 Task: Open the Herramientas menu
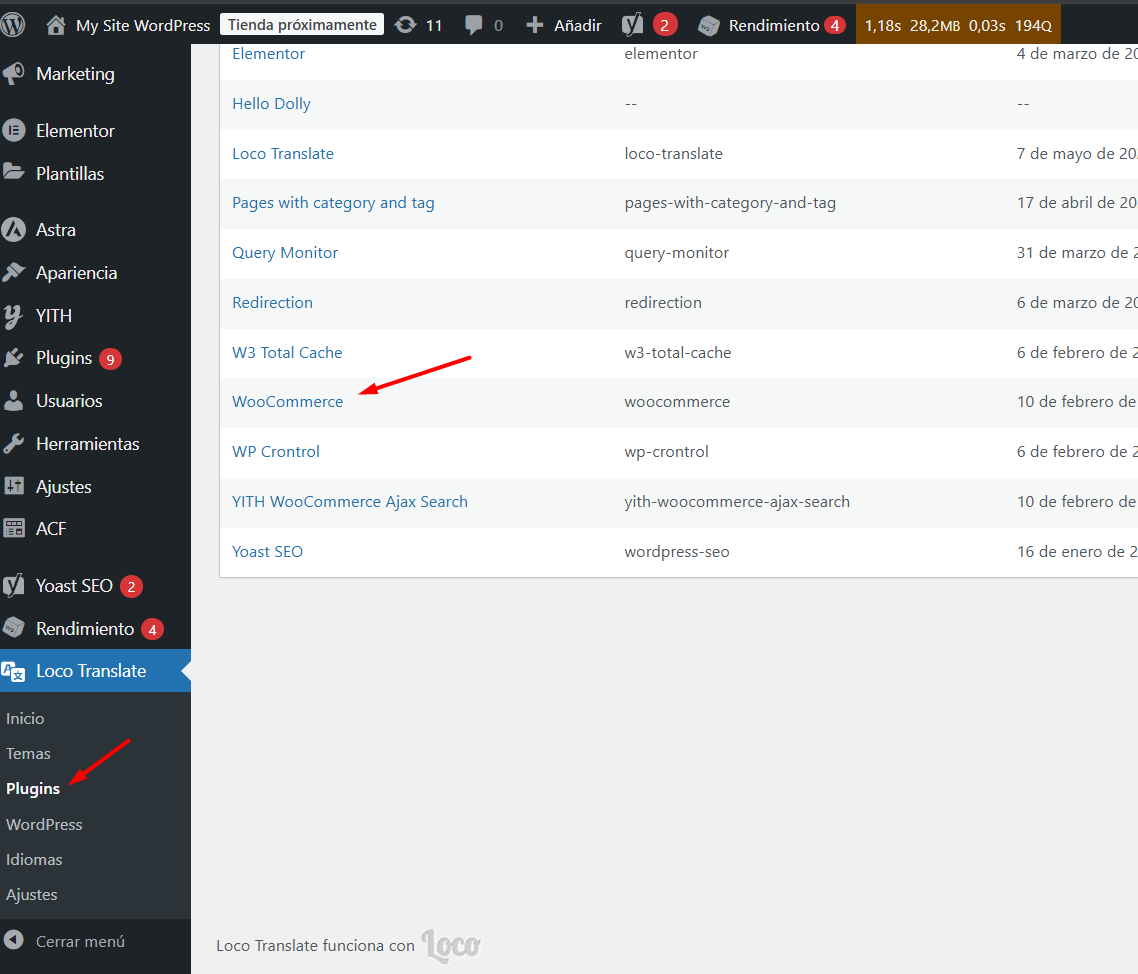(88, 443)
